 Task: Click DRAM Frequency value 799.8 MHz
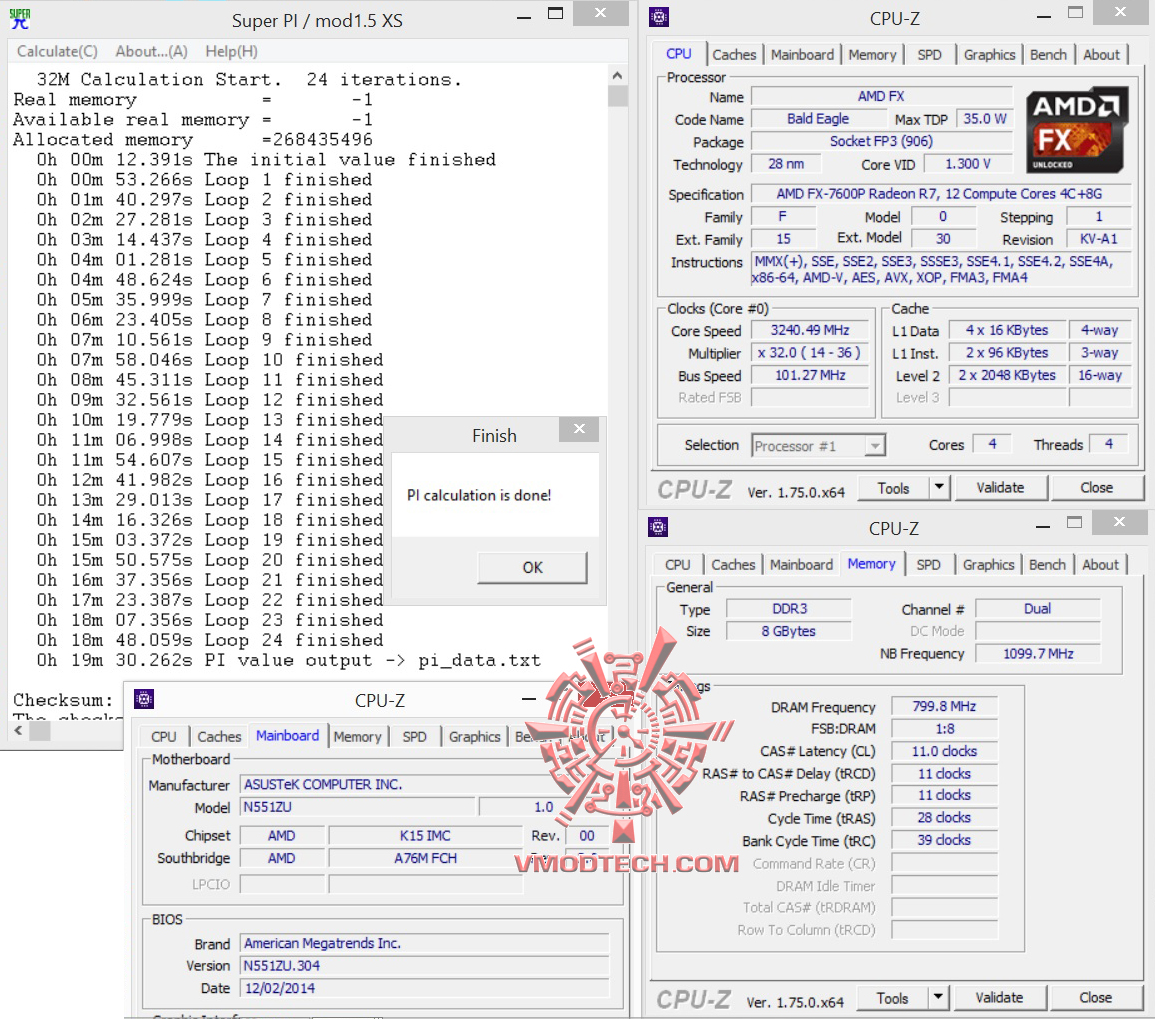click(944, 707)
